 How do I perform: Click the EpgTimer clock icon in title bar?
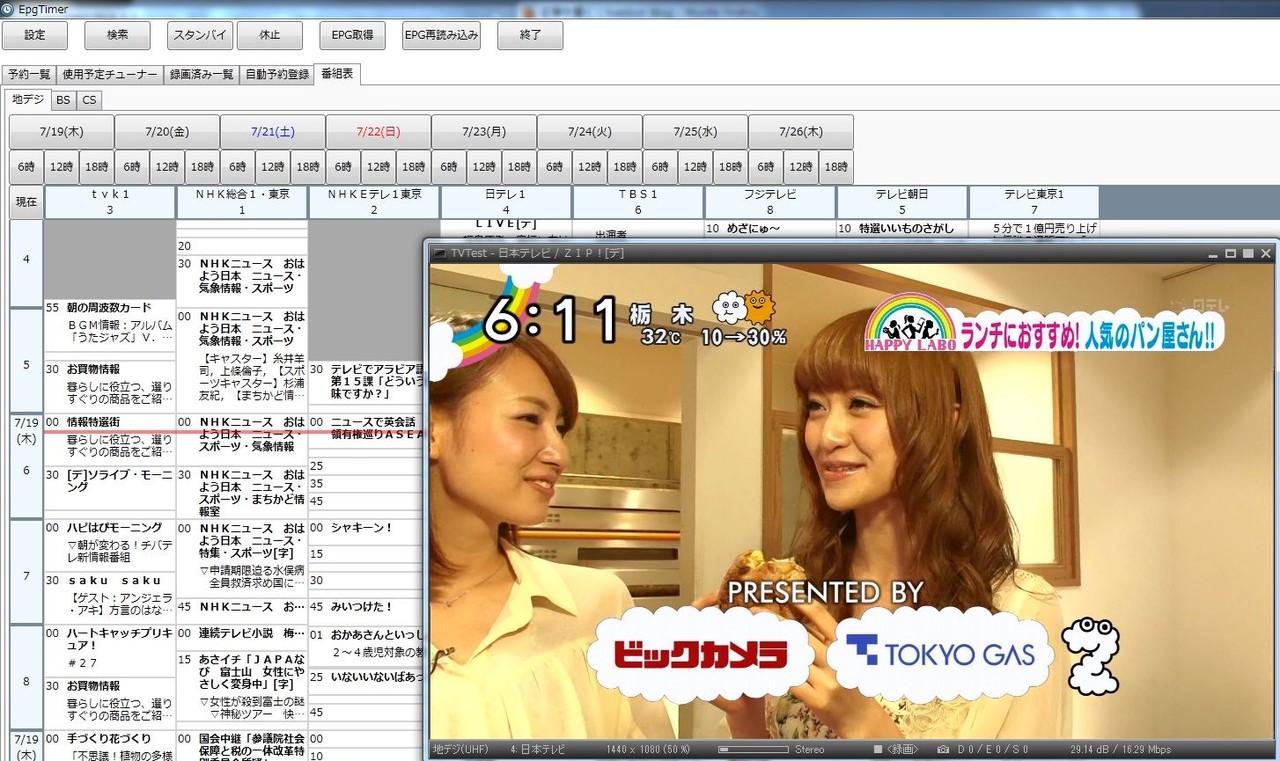pos(9,8)
